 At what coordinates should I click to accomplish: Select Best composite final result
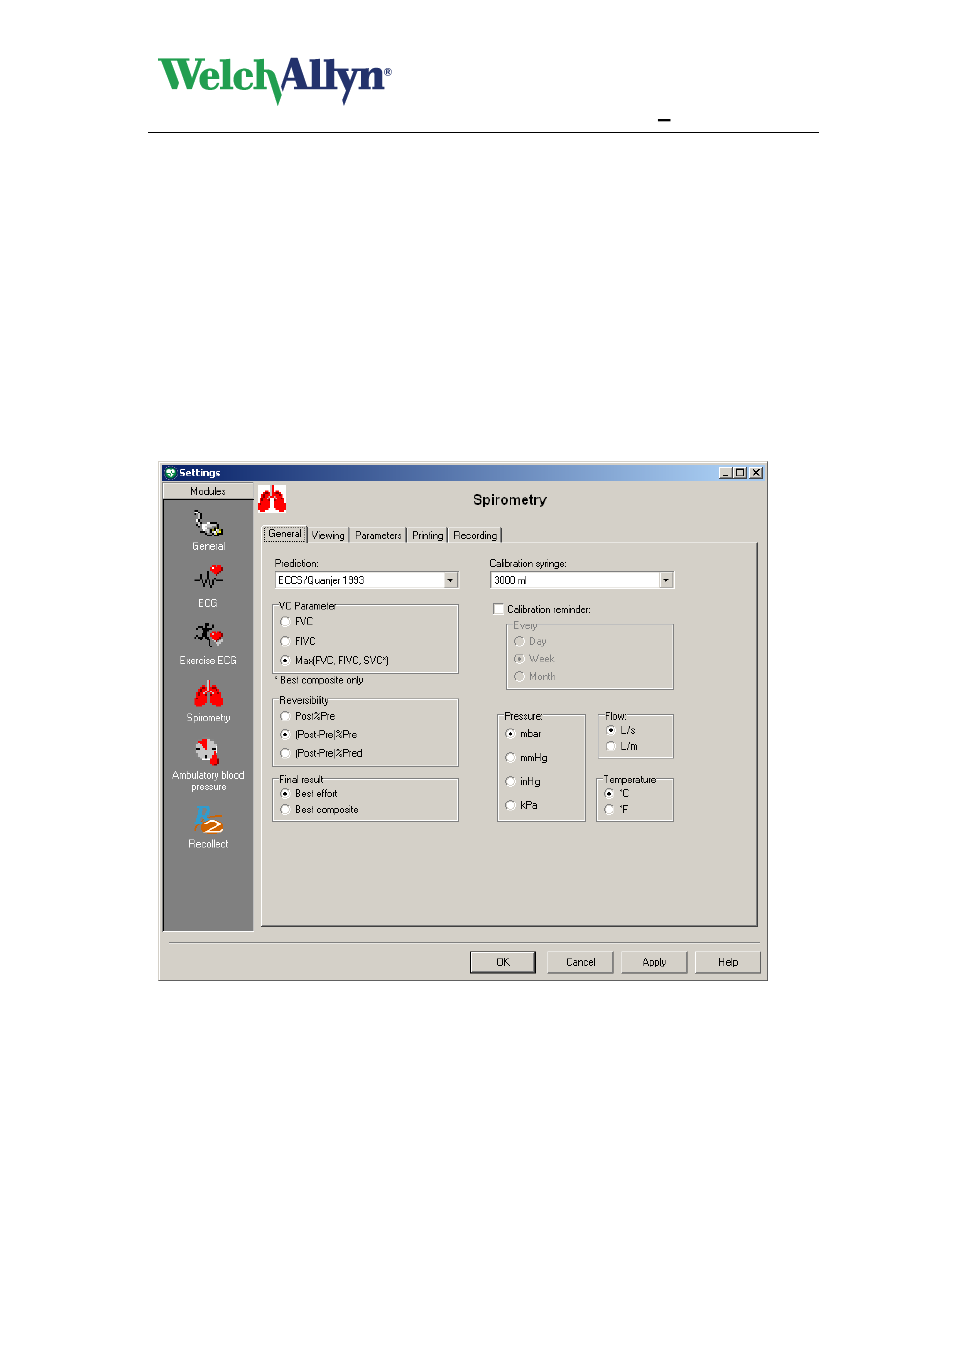(285, 810)
